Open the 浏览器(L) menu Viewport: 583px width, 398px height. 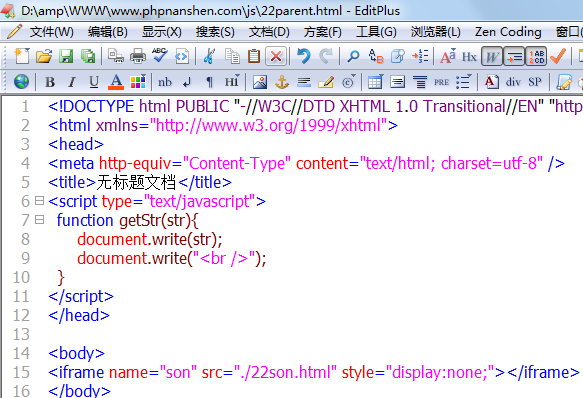coord(435,32)
